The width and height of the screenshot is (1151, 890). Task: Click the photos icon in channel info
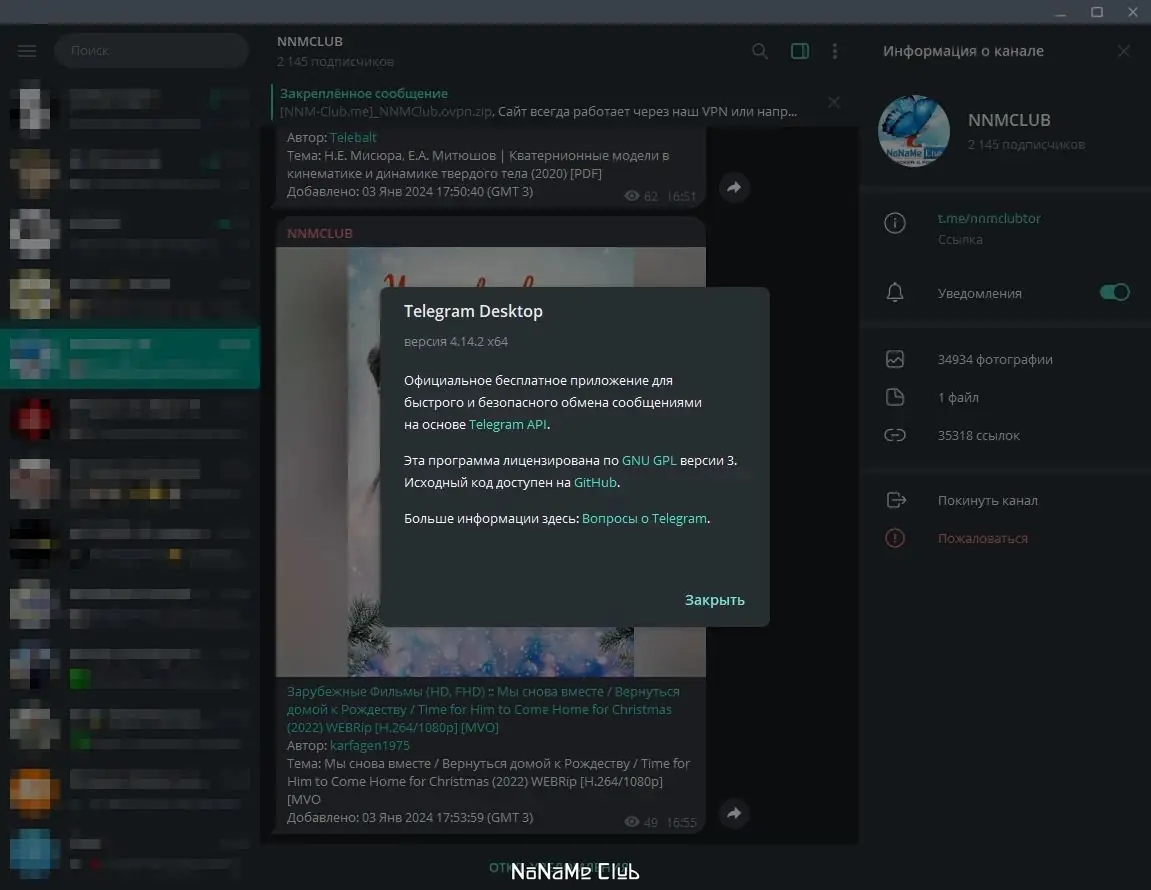tap(895, 359)
